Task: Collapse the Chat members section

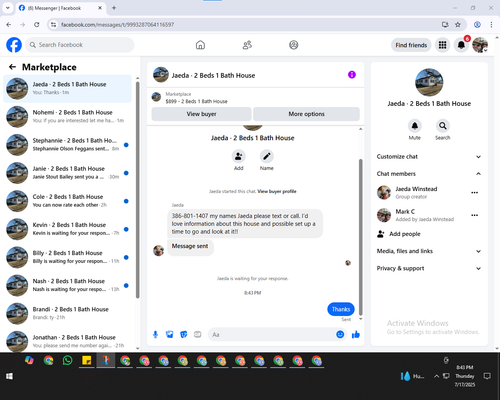Action: (x=429, y=174)
